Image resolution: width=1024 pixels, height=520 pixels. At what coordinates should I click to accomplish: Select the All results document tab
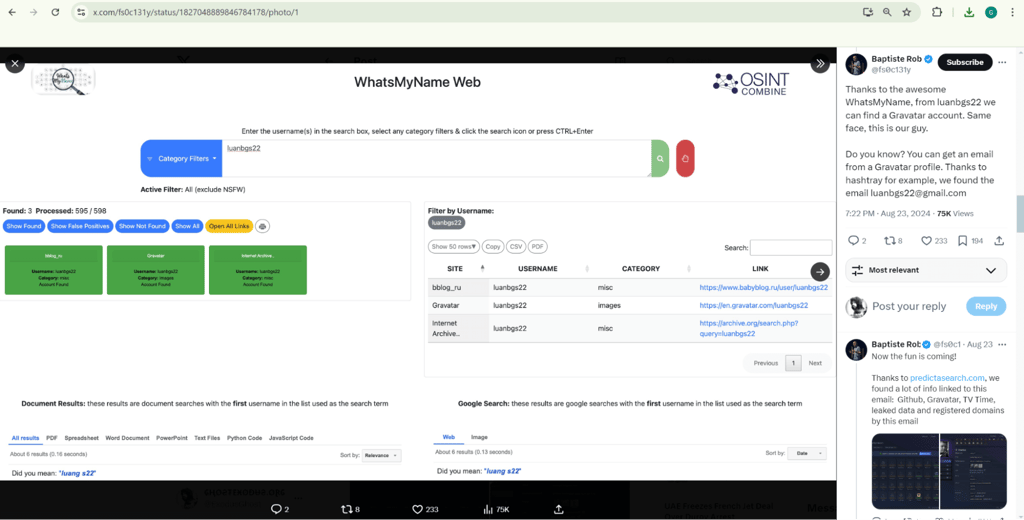point(25,438)
